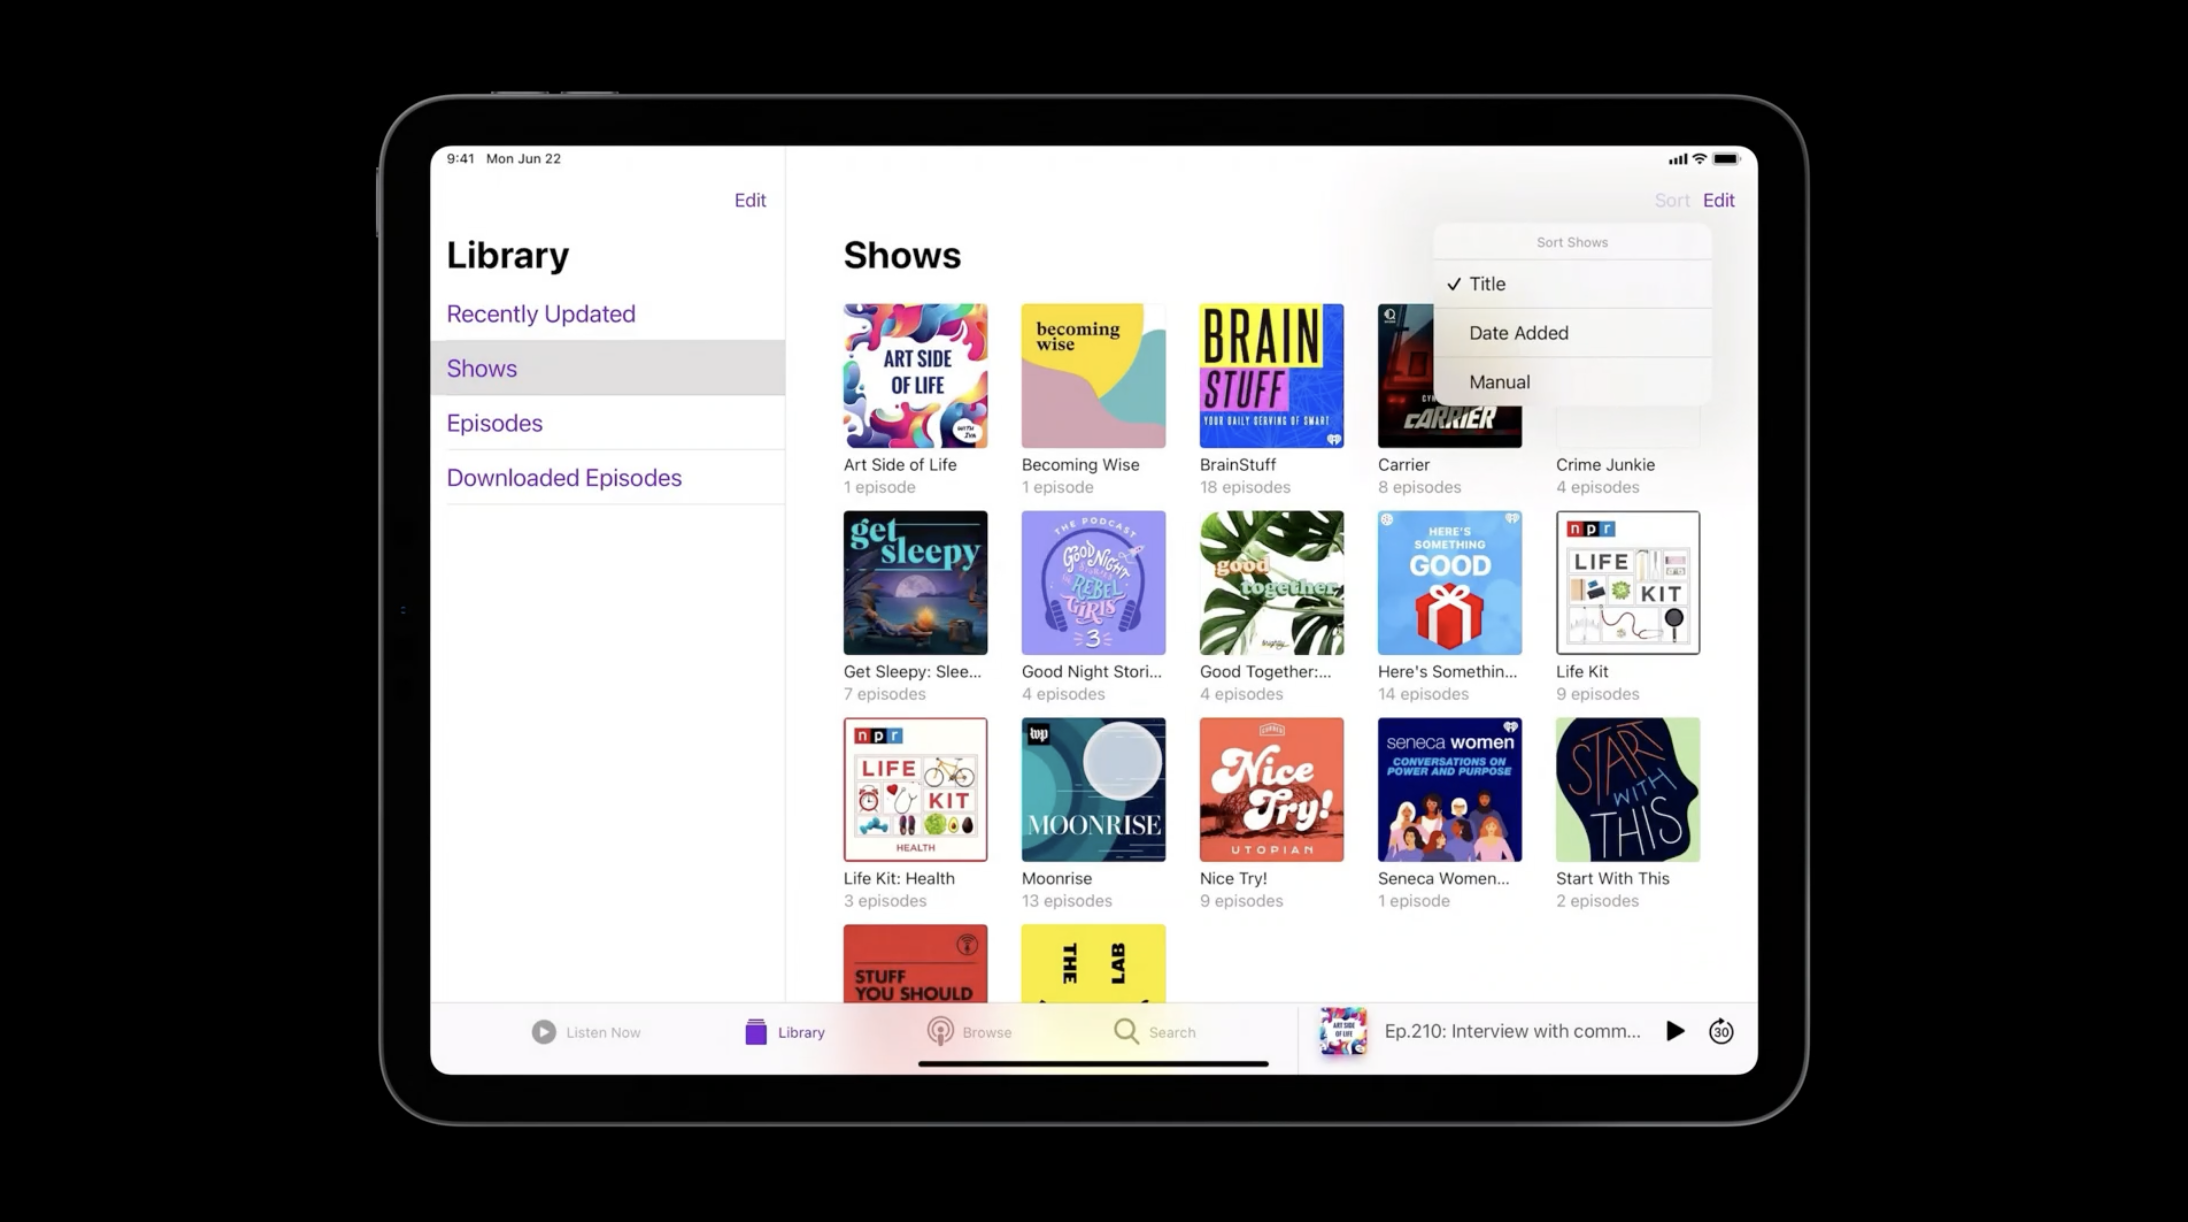
Task: Select Recently Updated in the sidebar
Action: pyautogui.click(x=541, y=314)
